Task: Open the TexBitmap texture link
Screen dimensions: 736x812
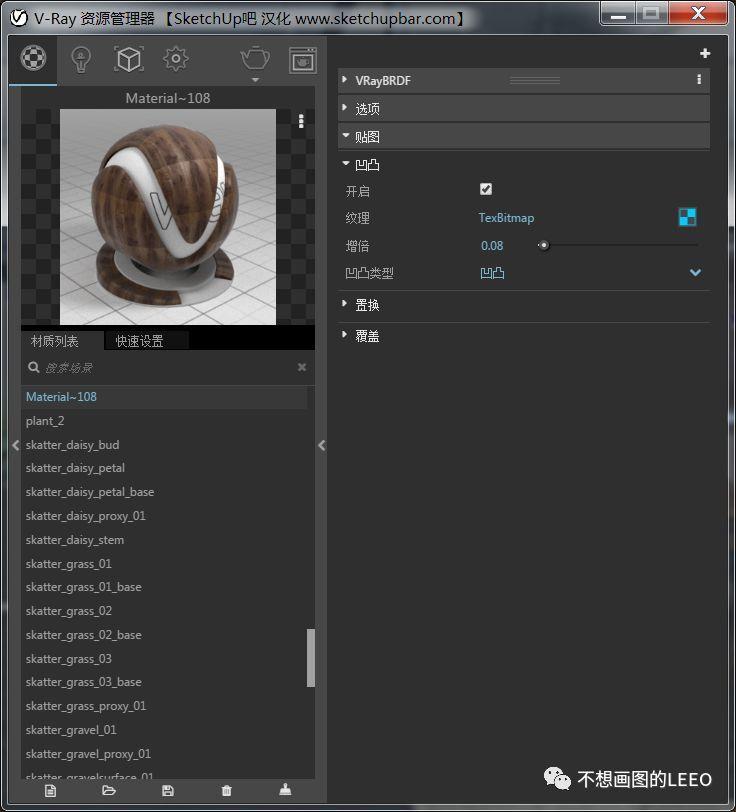Action: 506,218
